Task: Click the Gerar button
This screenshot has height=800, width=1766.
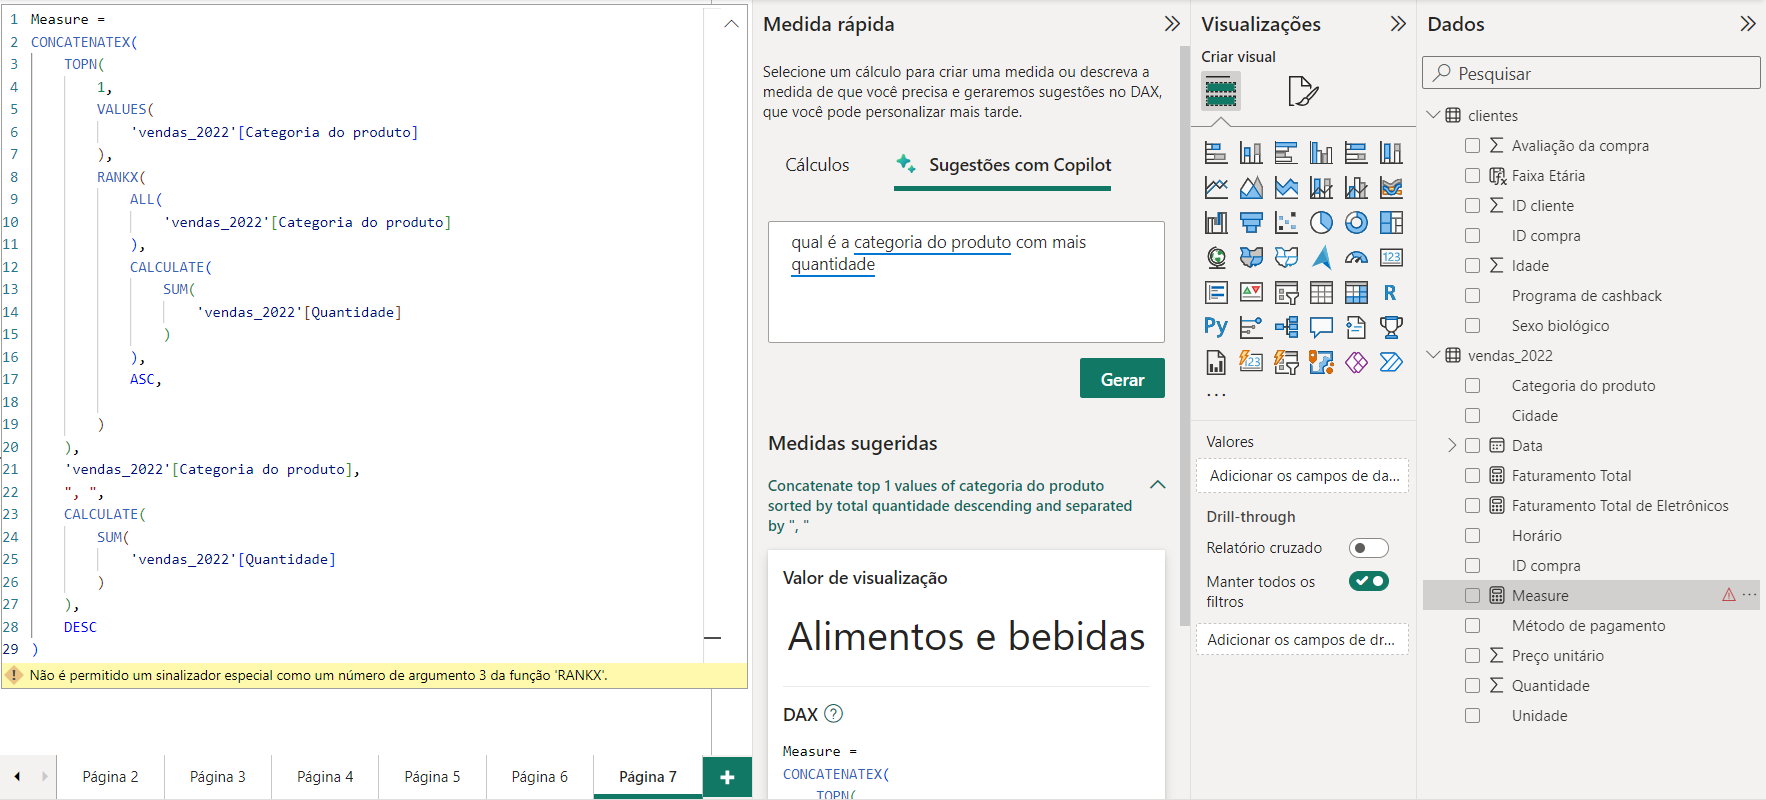Action: click(1122, 379)
